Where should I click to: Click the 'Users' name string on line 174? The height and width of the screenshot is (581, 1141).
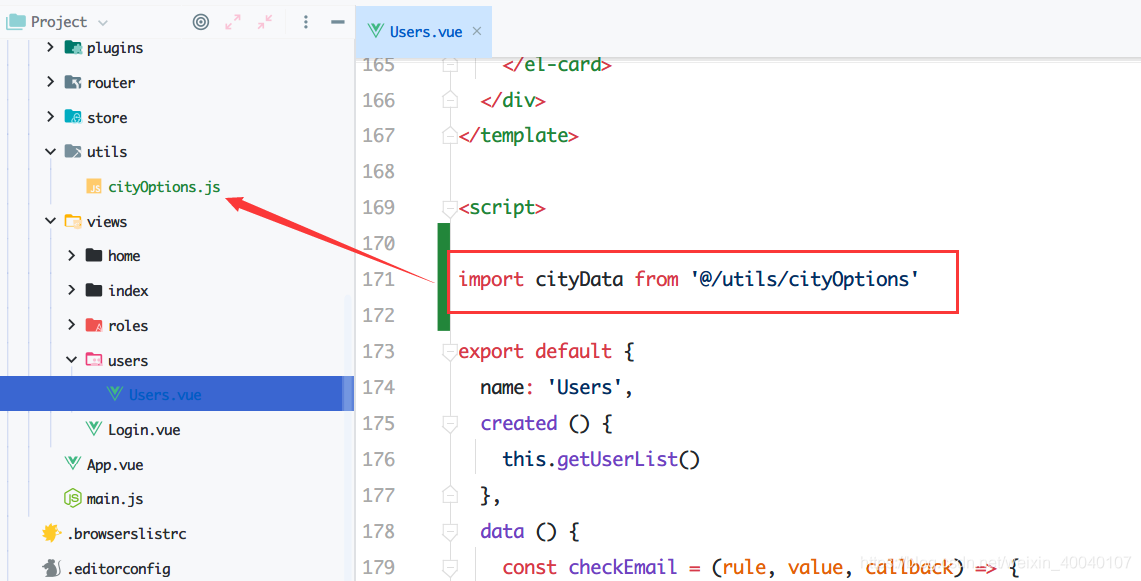pyautogui.click(x=584, y=387)
